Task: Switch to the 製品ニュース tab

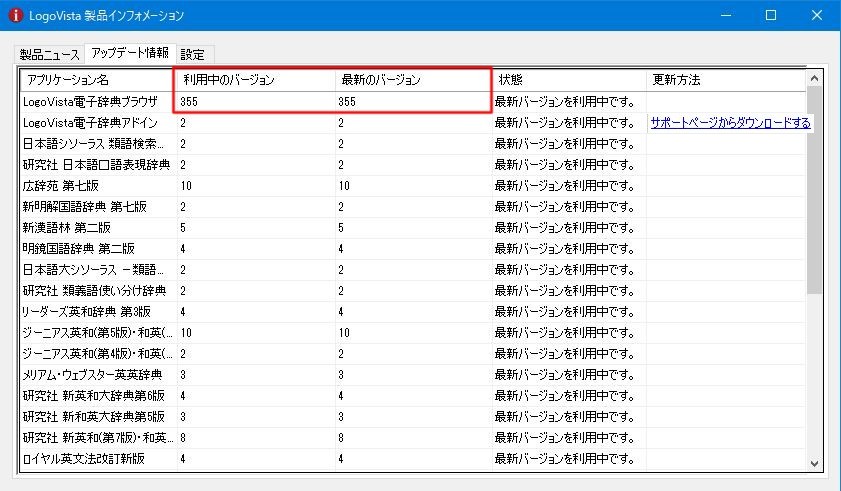Action: point(49,54)
